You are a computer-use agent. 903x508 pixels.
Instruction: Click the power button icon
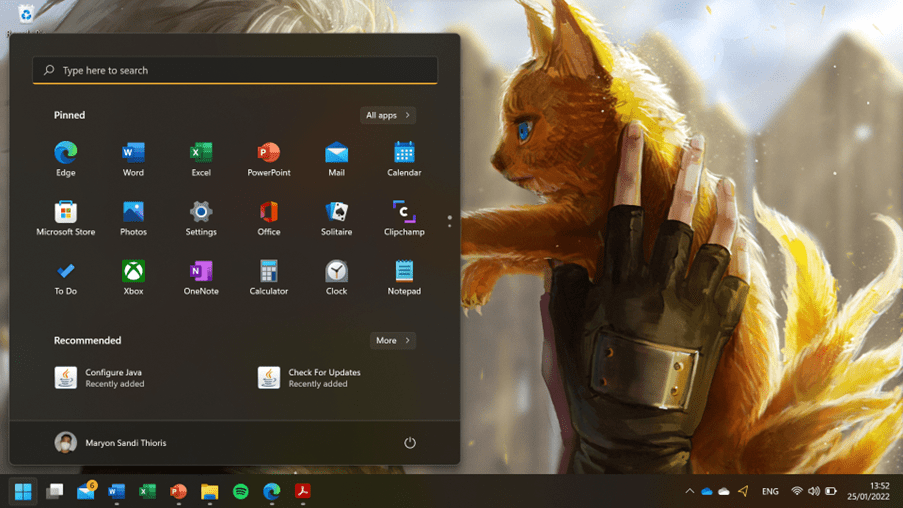[409, 442]
